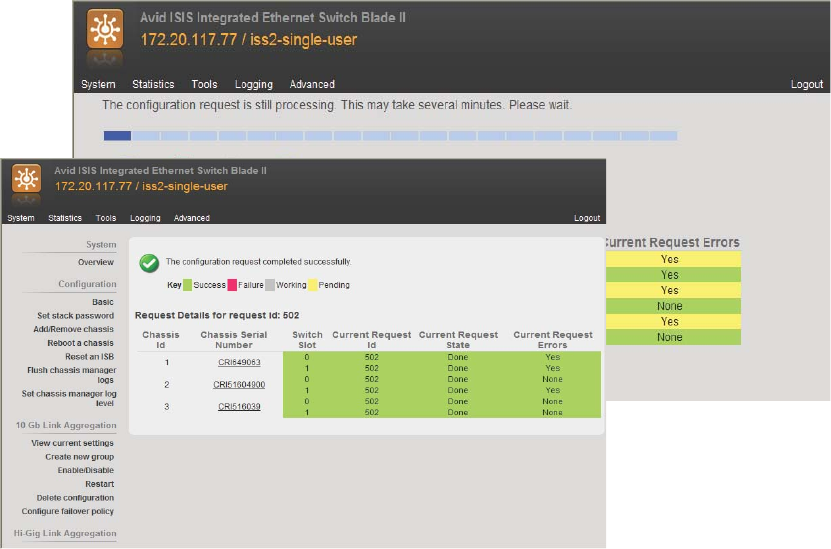Image resolution: width=831 pixels, height=549 pixels.
Task: Open Tools menu in the front window
Action: click(x=105, y=218)
